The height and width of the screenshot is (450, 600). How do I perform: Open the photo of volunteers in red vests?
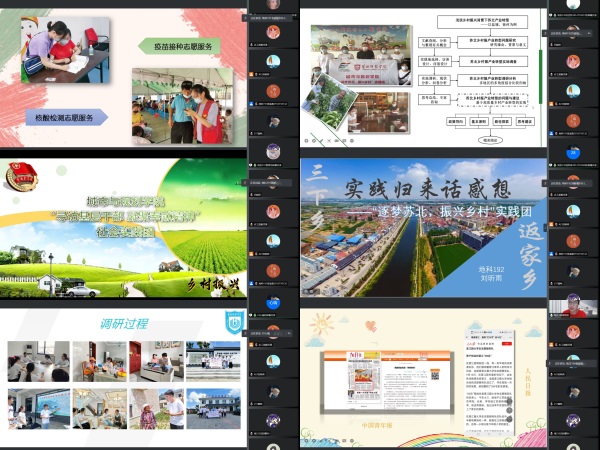tap(190, 106)
